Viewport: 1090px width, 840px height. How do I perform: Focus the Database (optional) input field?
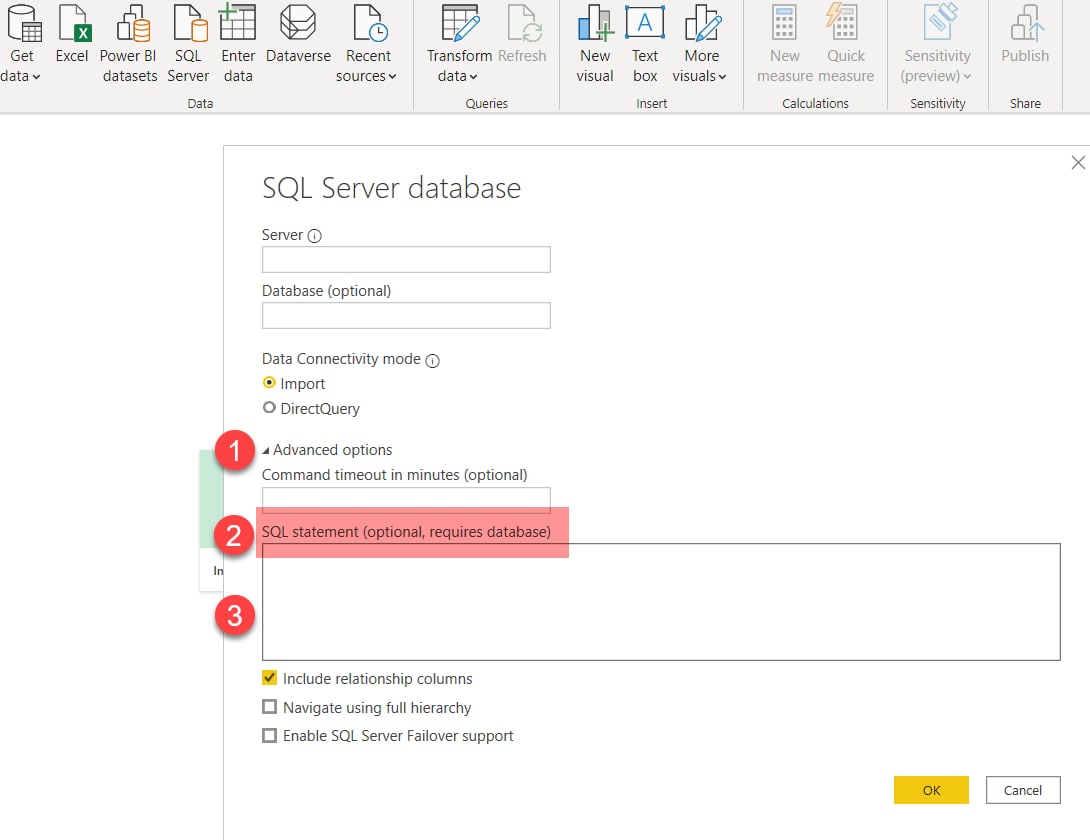406,316
